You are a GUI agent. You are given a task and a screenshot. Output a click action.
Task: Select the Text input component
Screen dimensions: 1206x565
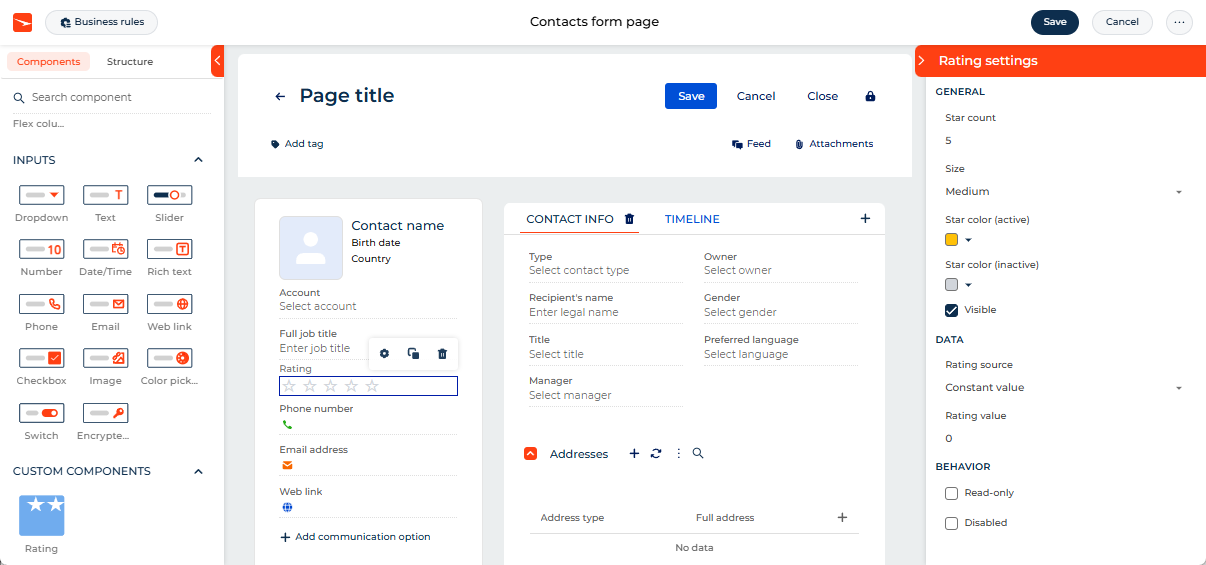pyautogui.click(x=105, y=203)
